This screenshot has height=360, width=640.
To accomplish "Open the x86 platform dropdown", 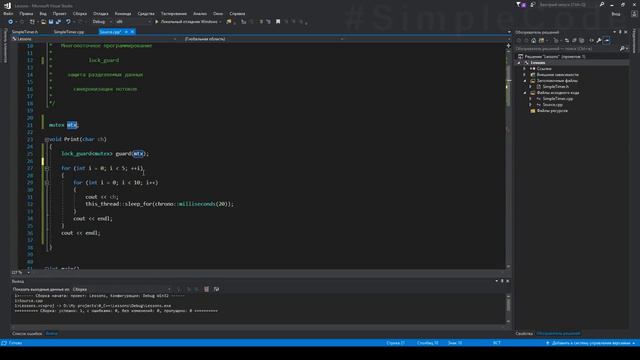I will click(133, 22).
